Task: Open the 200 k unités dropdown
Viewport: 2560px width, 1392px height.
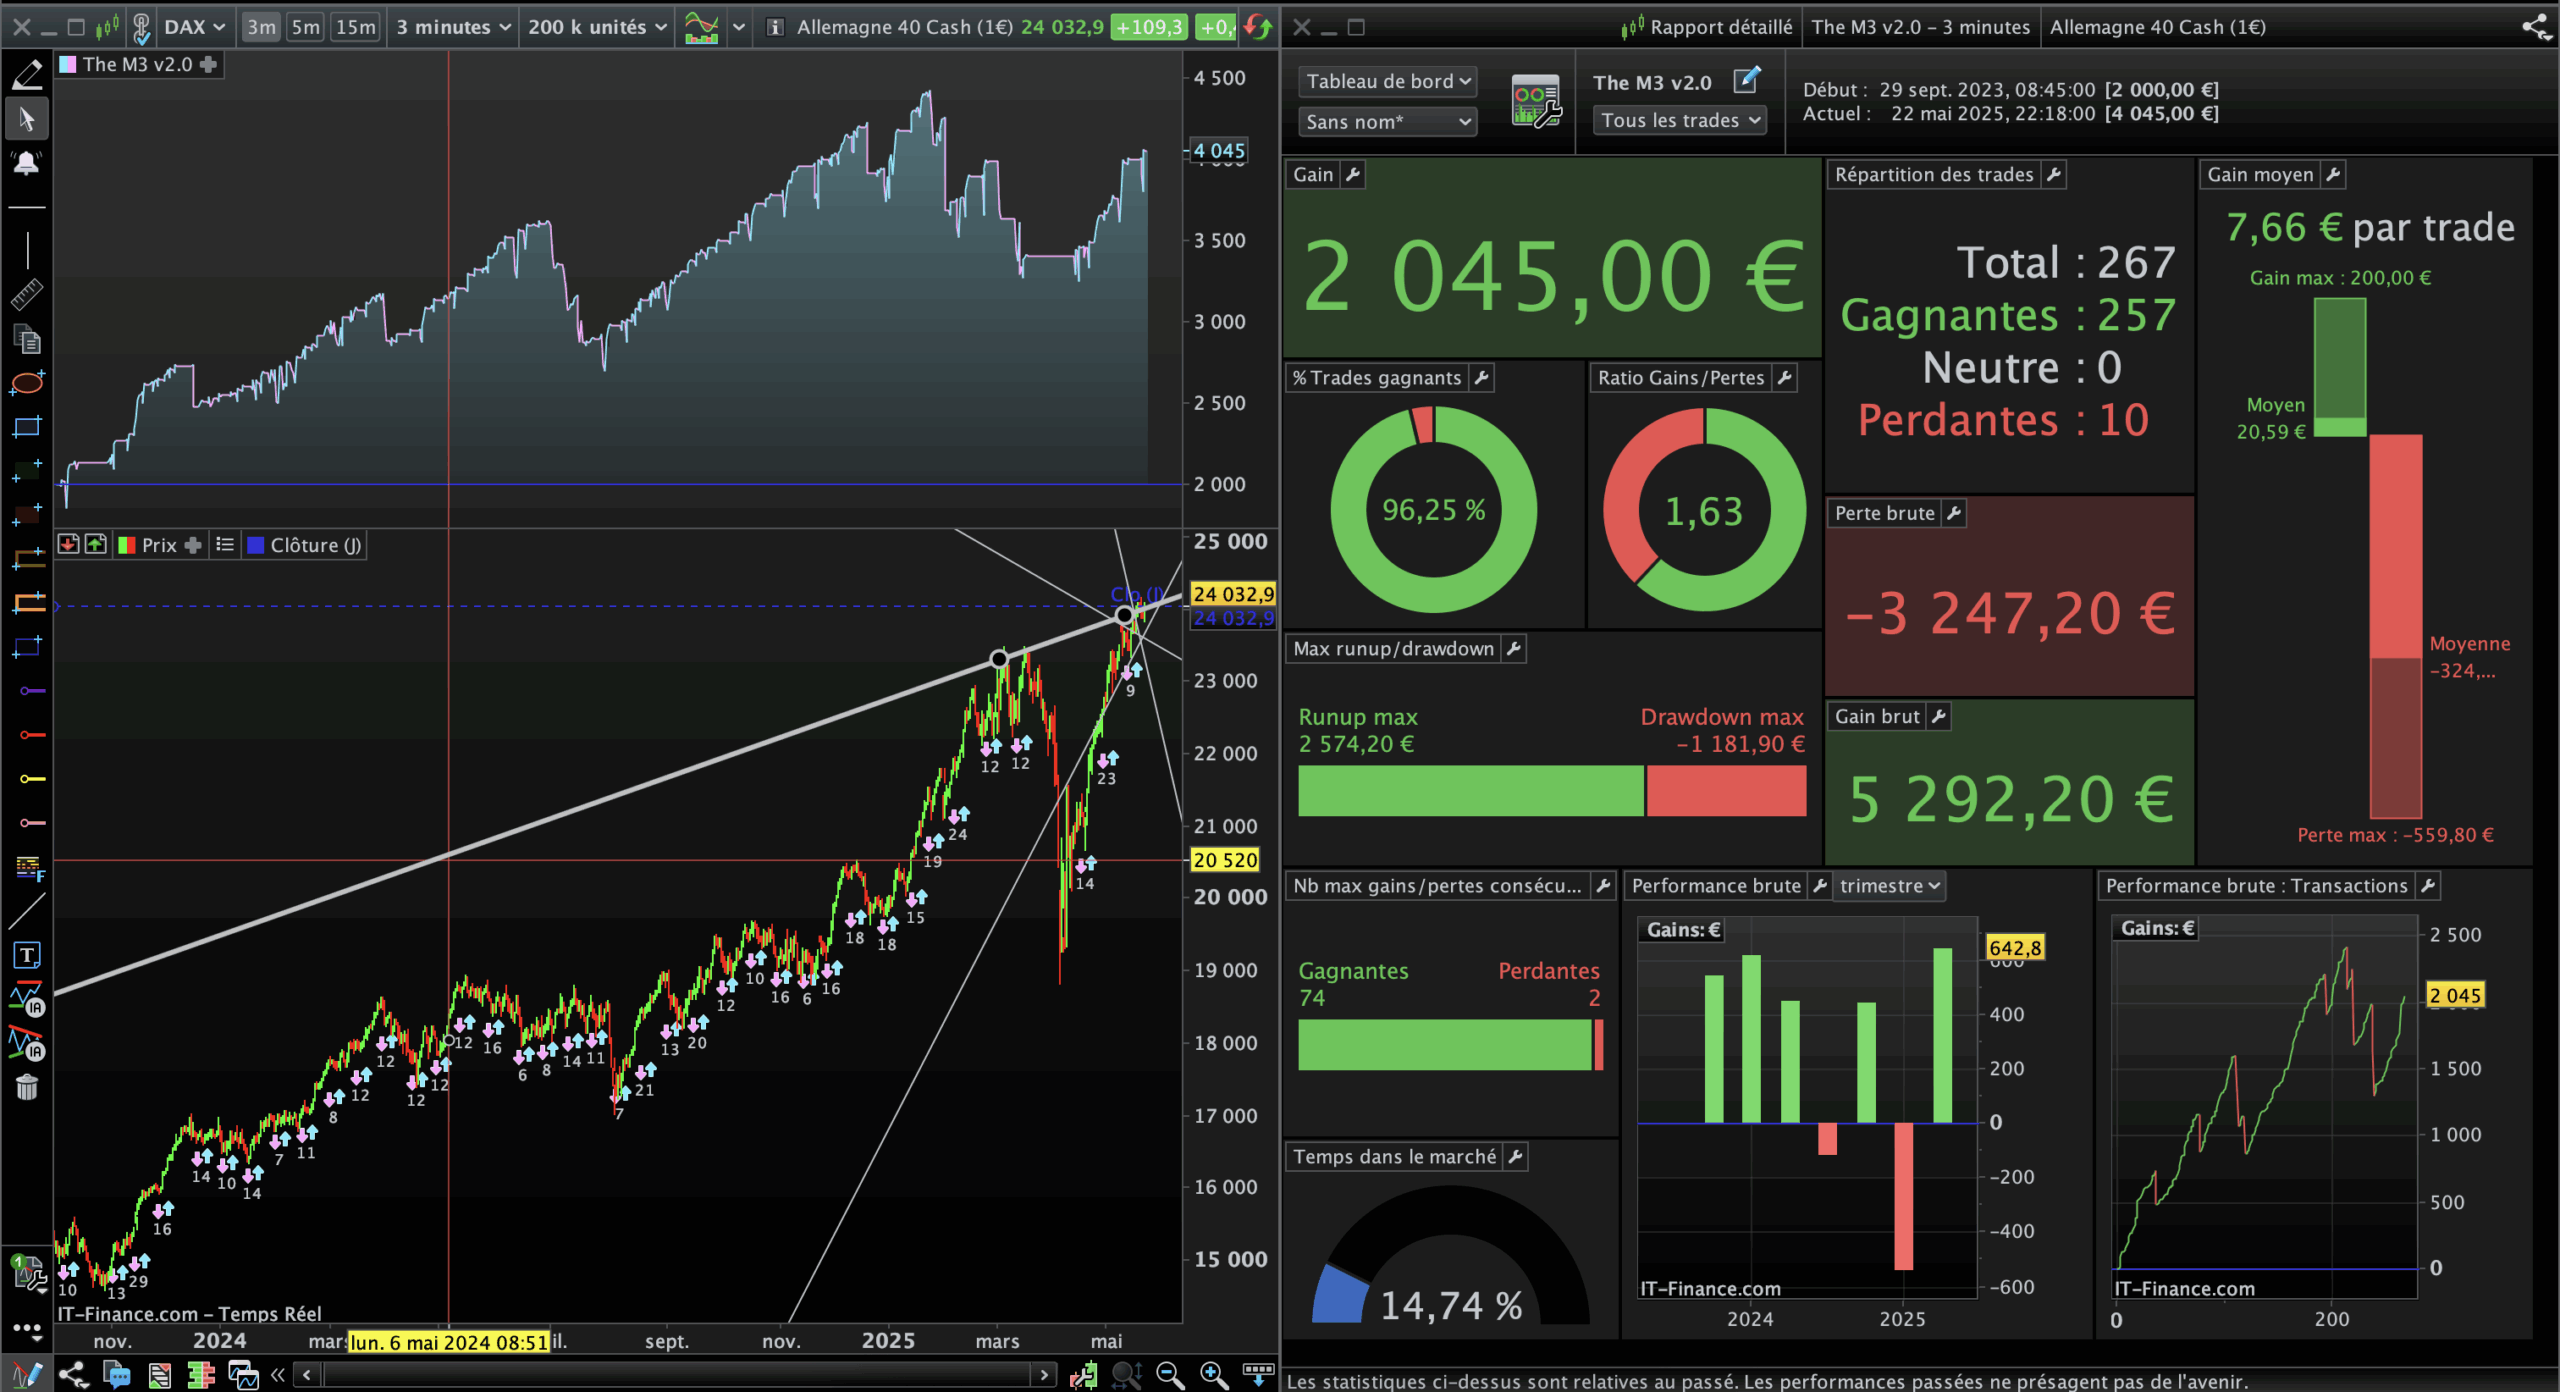Action: click(597, 27)
